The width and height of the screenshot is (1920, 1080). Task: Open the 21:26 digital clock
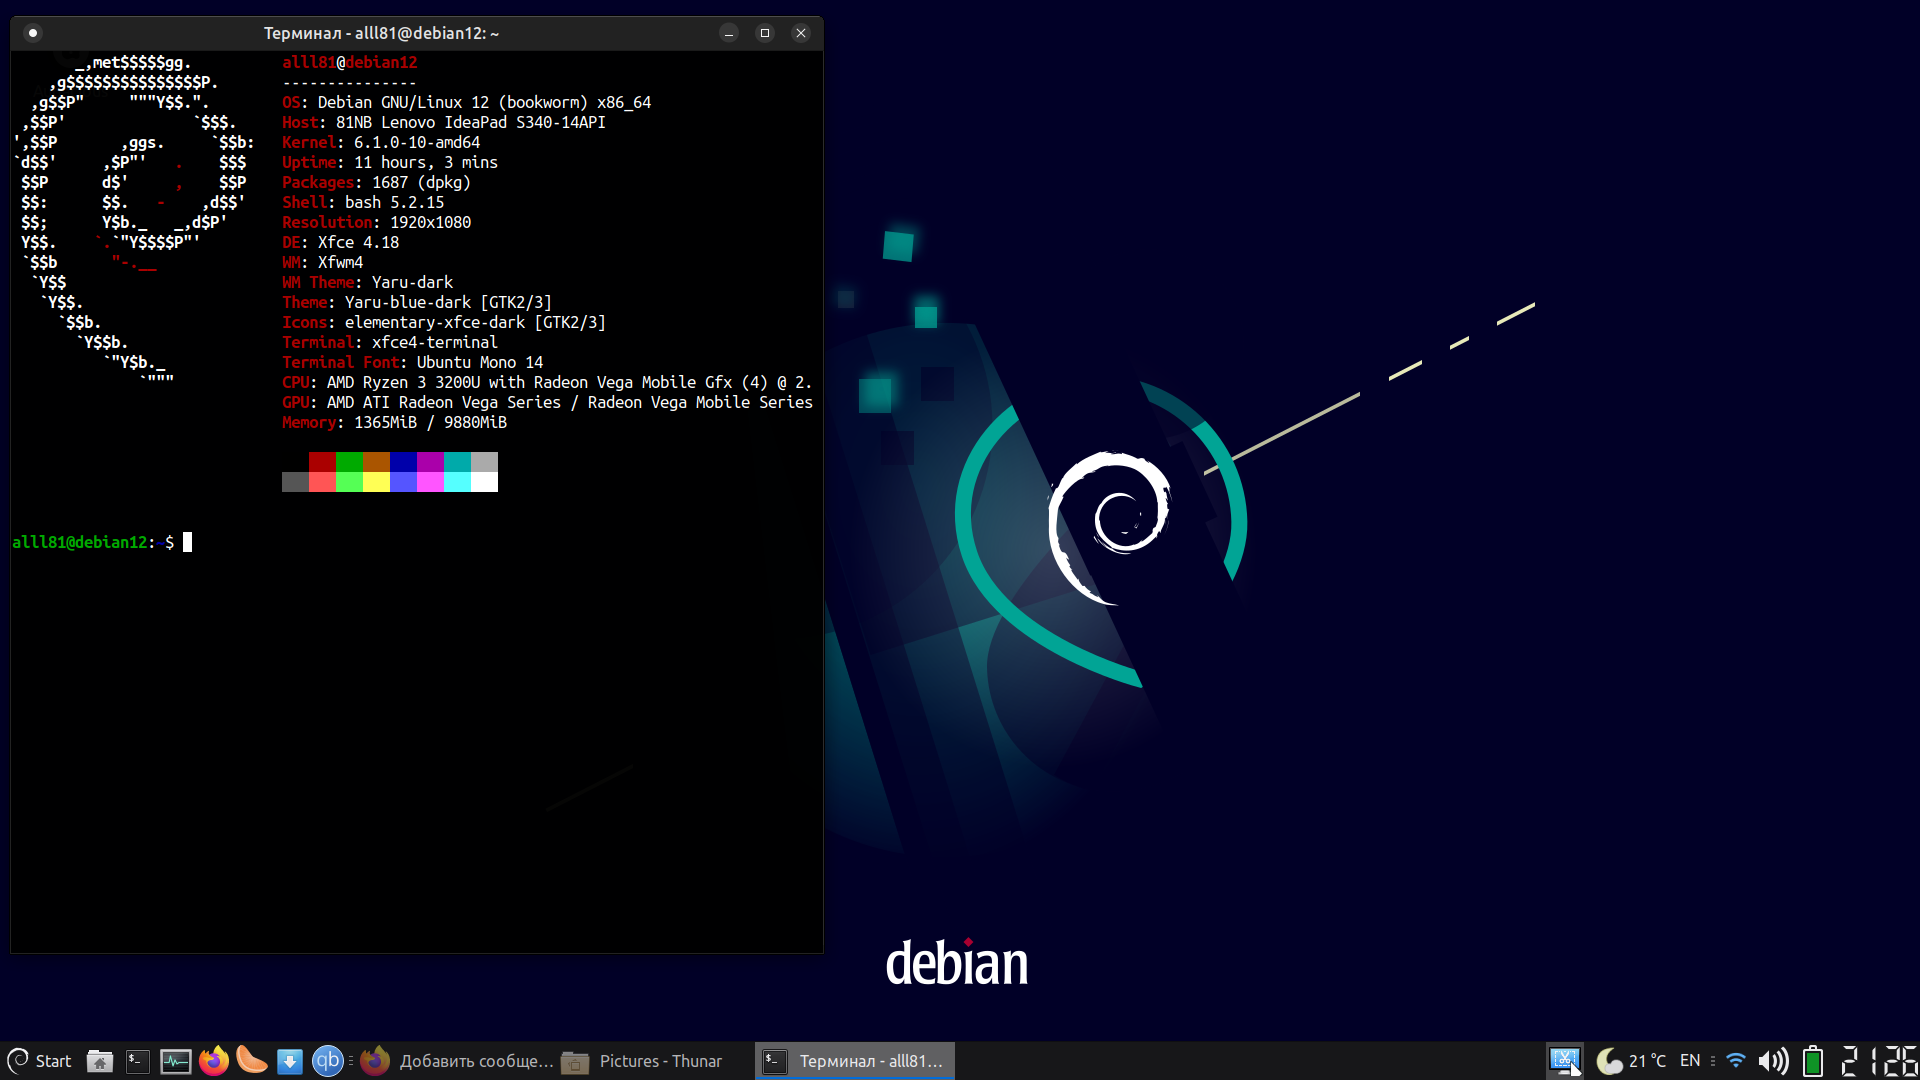pos(1878,1061)
